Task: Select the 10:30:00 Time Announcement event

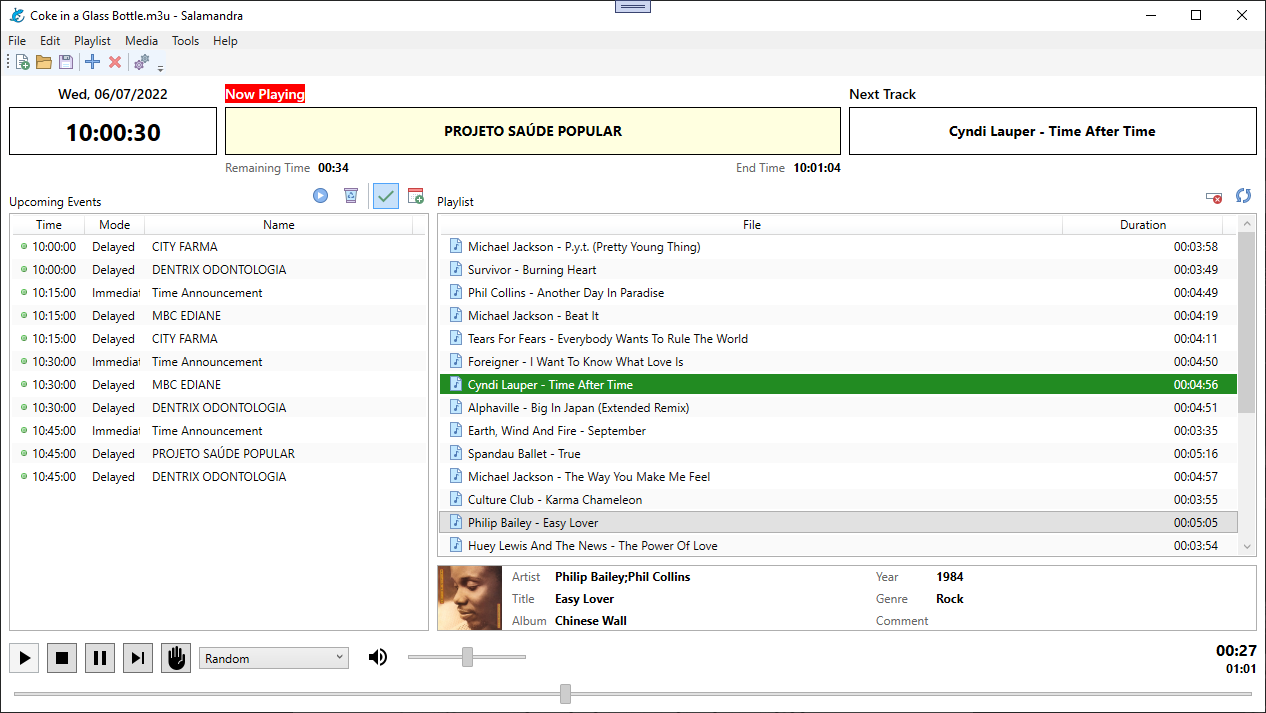Action: 218,362
